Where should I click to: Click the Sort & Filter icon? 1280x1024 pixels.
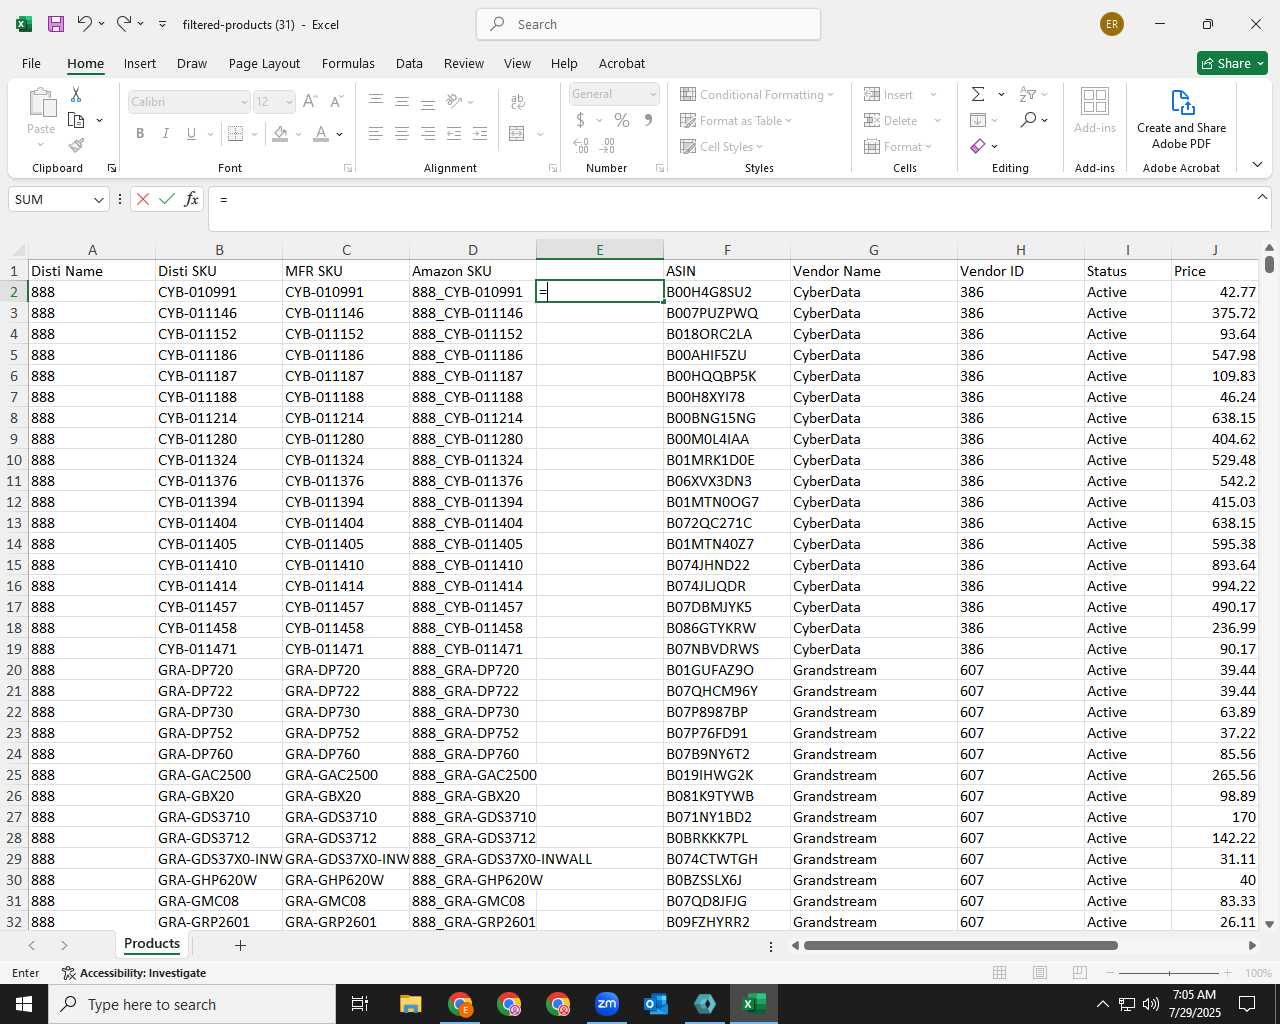[x=1028, y=94]
